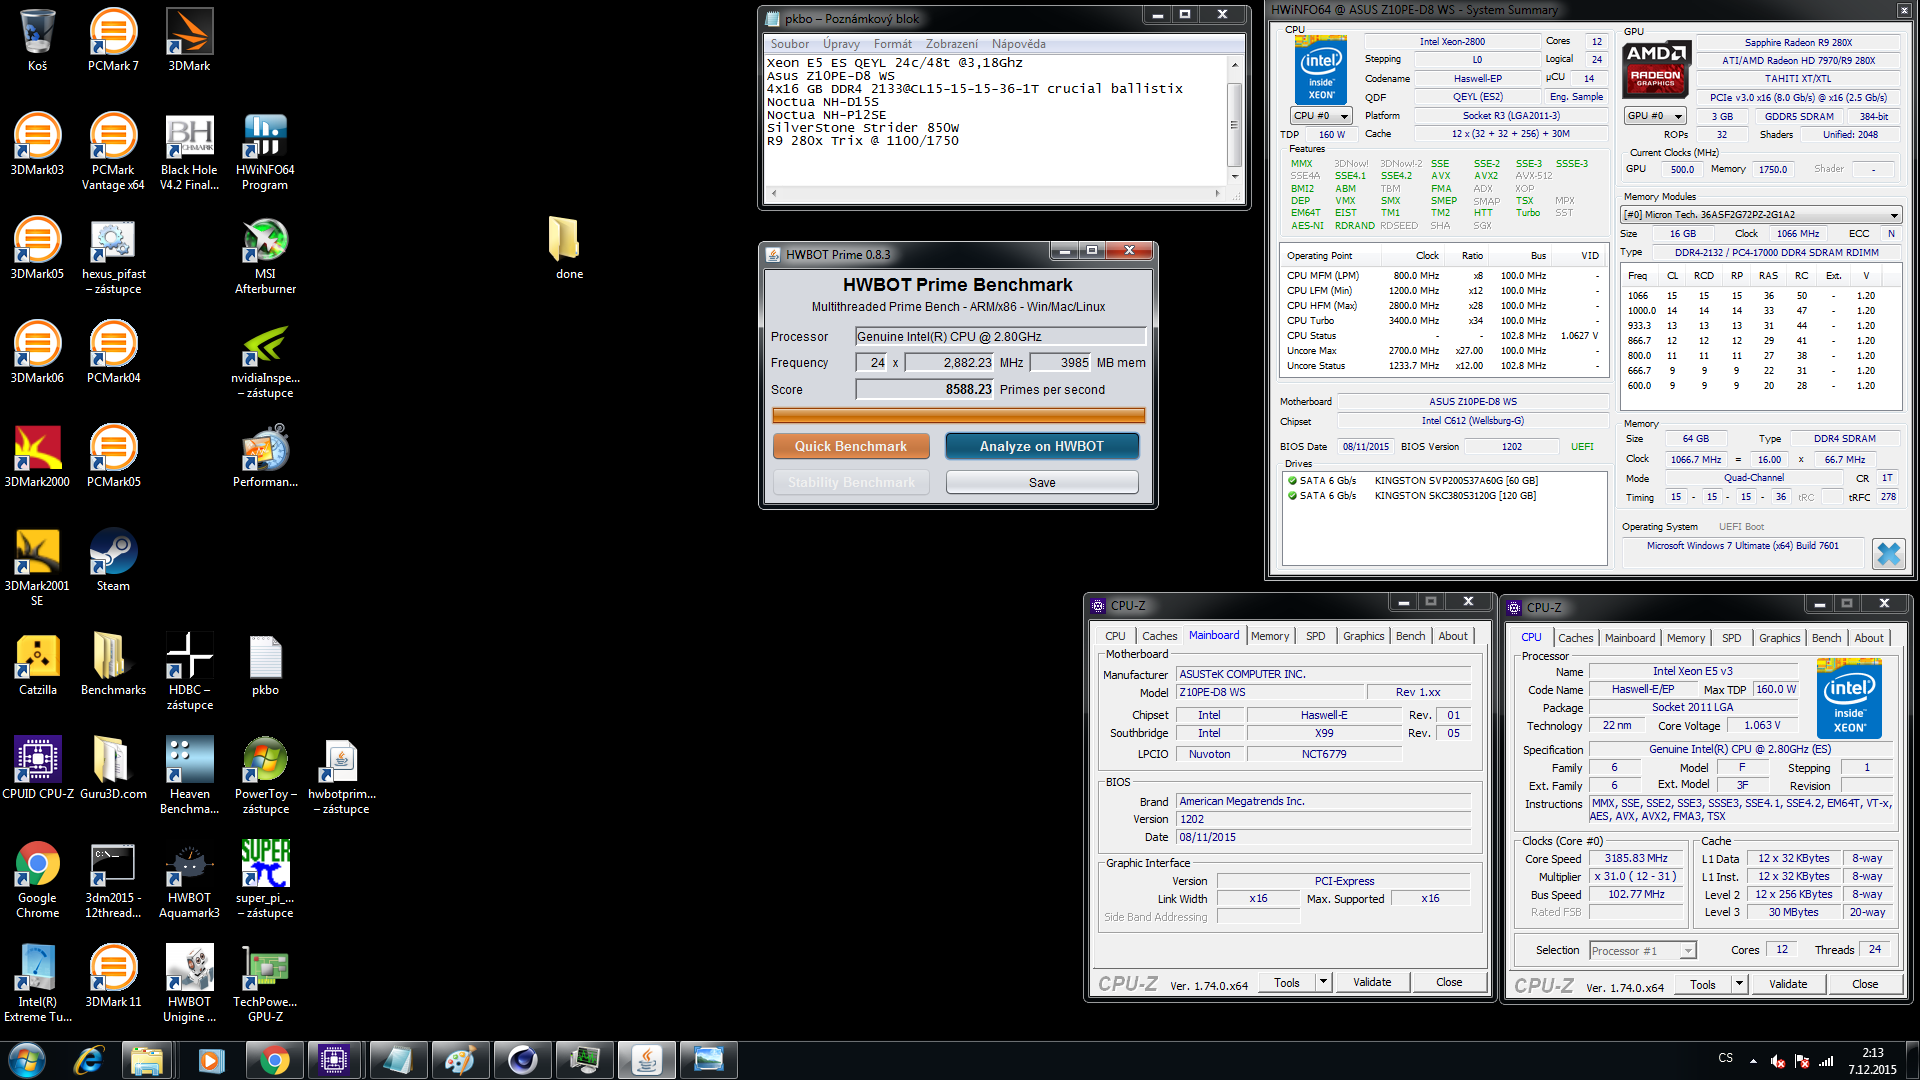
Task: Click Tools button in left CPU-Z
Action: click(x=1286, y=982)
